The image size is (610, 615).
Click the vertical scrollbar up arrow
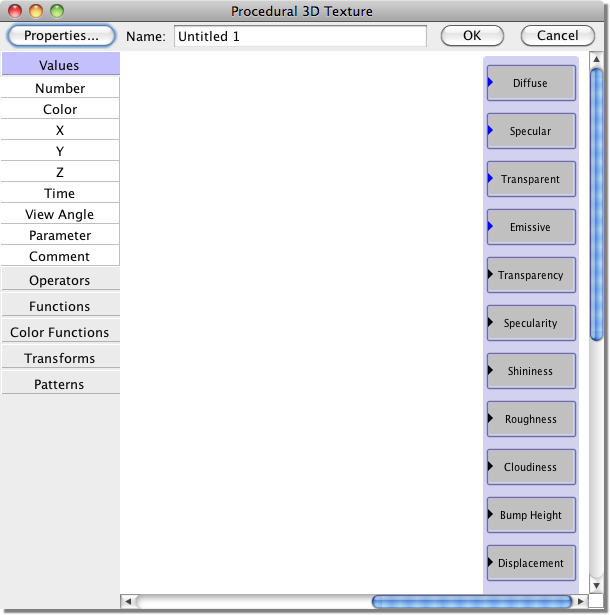coord(596,59)
